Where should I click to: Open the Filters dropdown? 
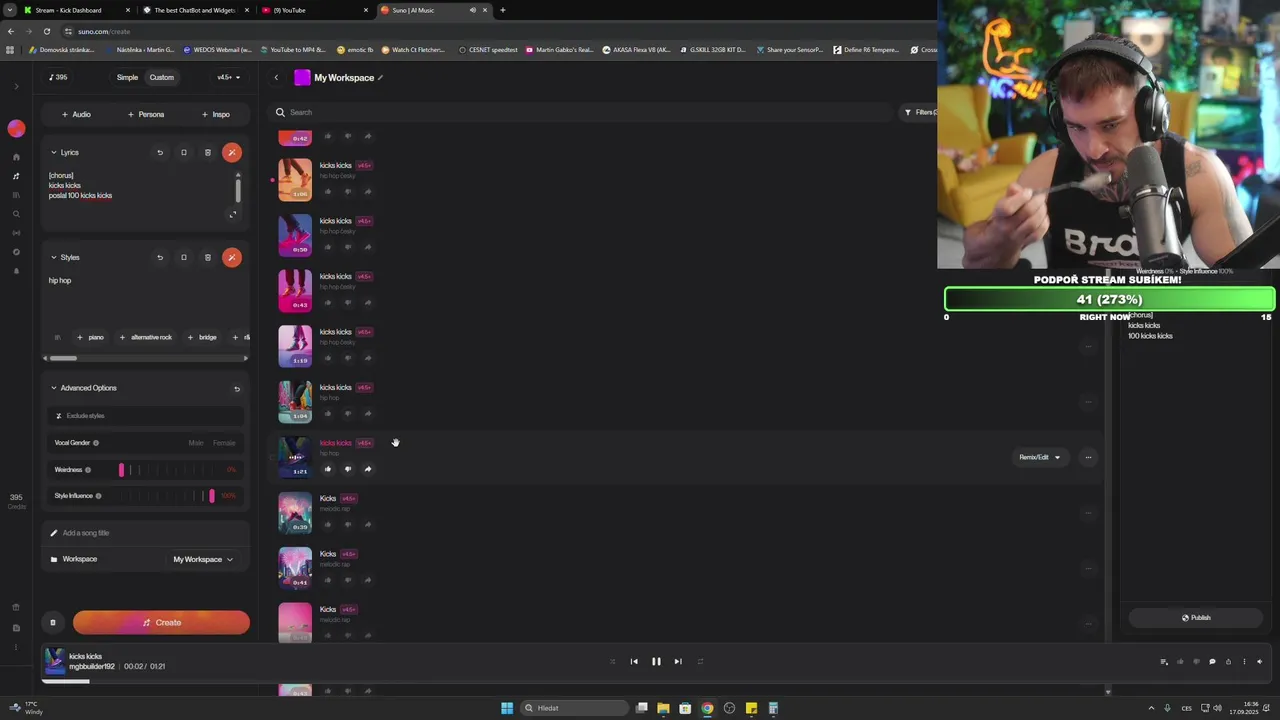921,113
